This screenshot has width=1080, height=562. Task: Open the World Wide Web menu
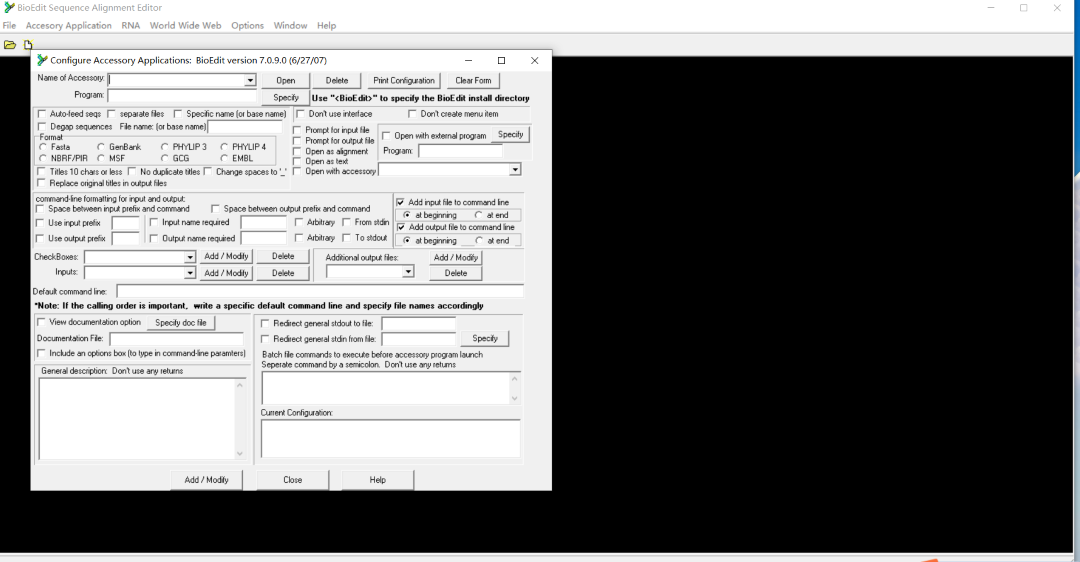coord(185,25)
